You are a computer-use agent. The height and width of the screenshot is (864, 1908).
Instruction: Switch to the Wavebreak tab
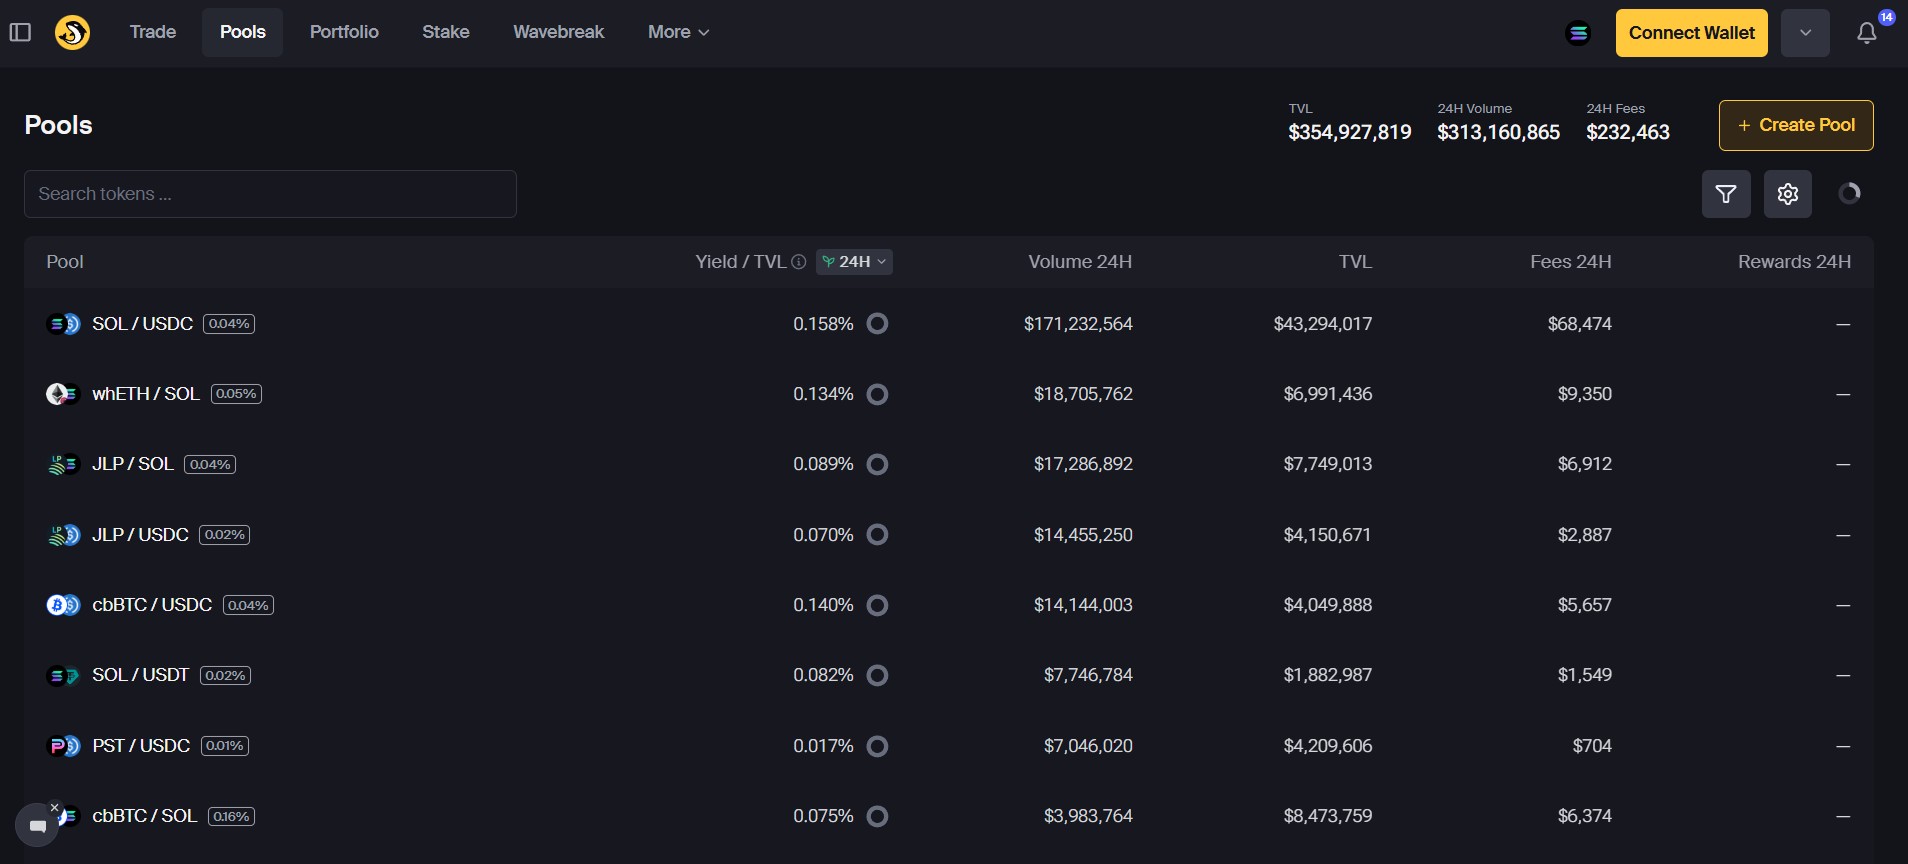point(558,32)
